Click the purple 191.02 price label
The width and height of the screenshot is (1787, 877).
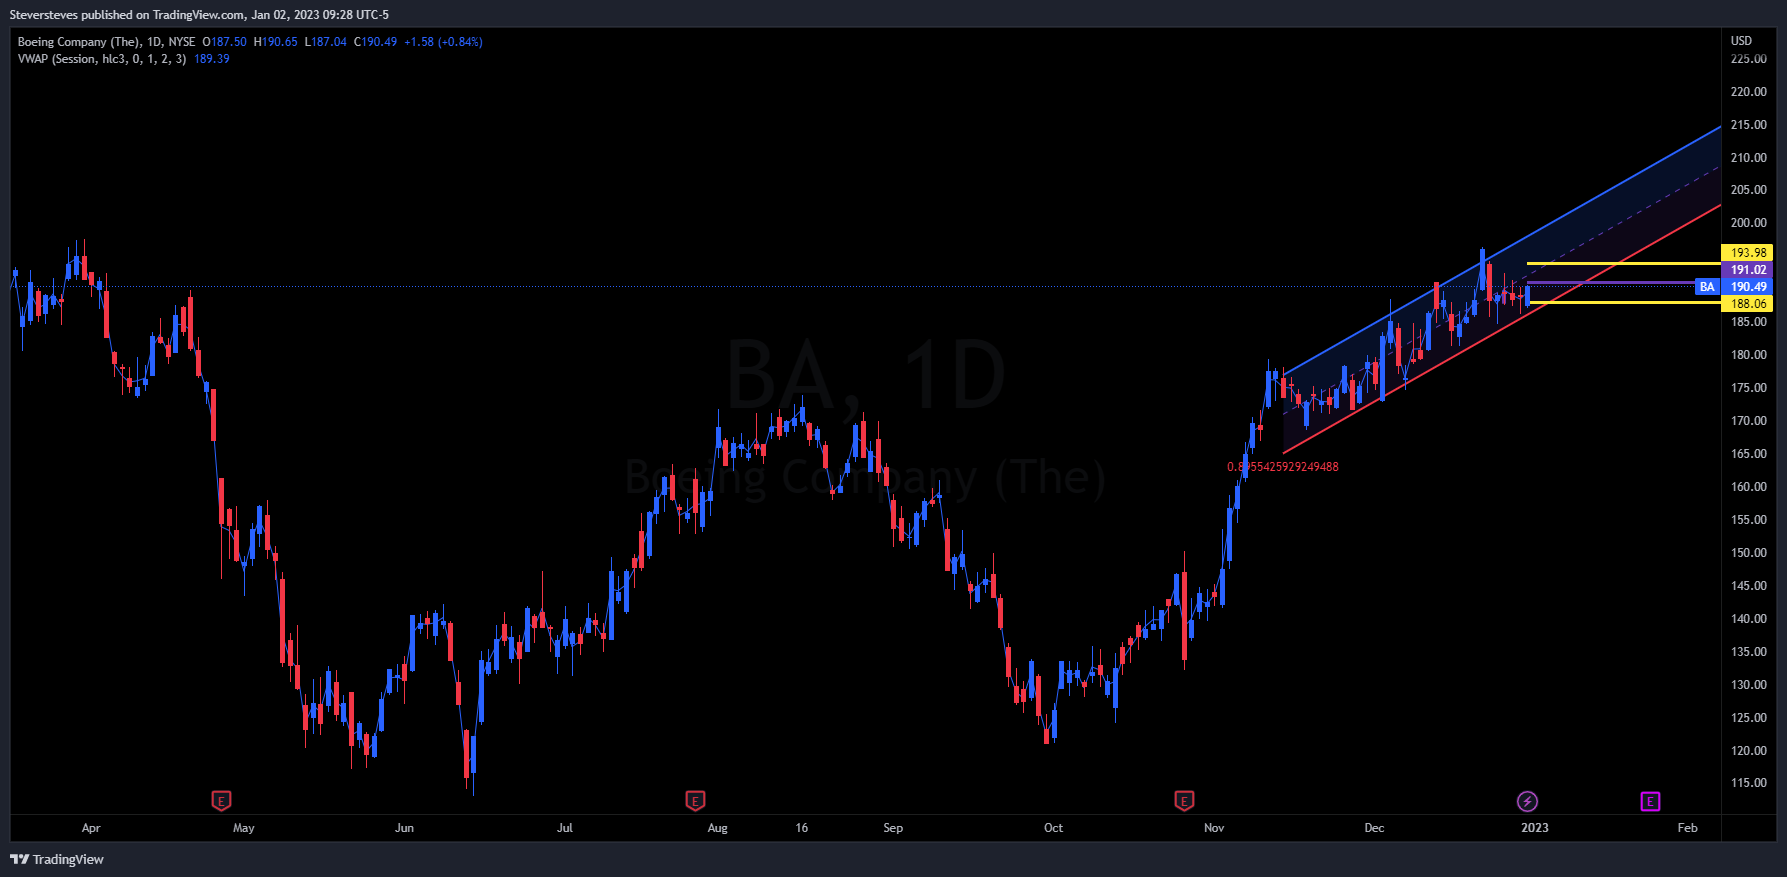(x=1747, y=270)
